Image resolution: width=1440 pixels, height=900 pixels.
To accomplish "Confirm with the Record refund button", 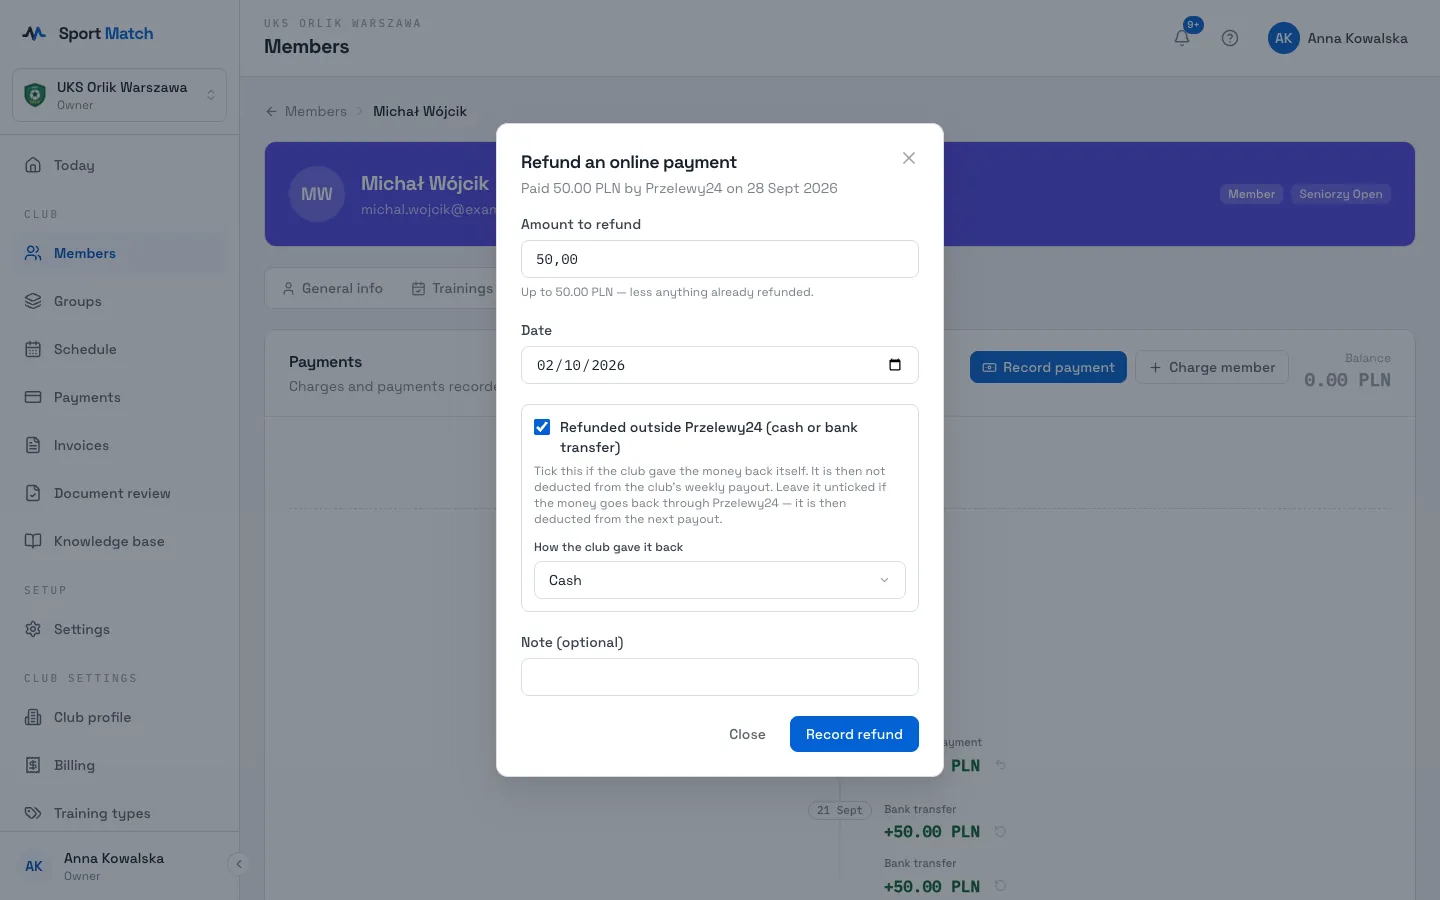I will click(x=854, y=734).
